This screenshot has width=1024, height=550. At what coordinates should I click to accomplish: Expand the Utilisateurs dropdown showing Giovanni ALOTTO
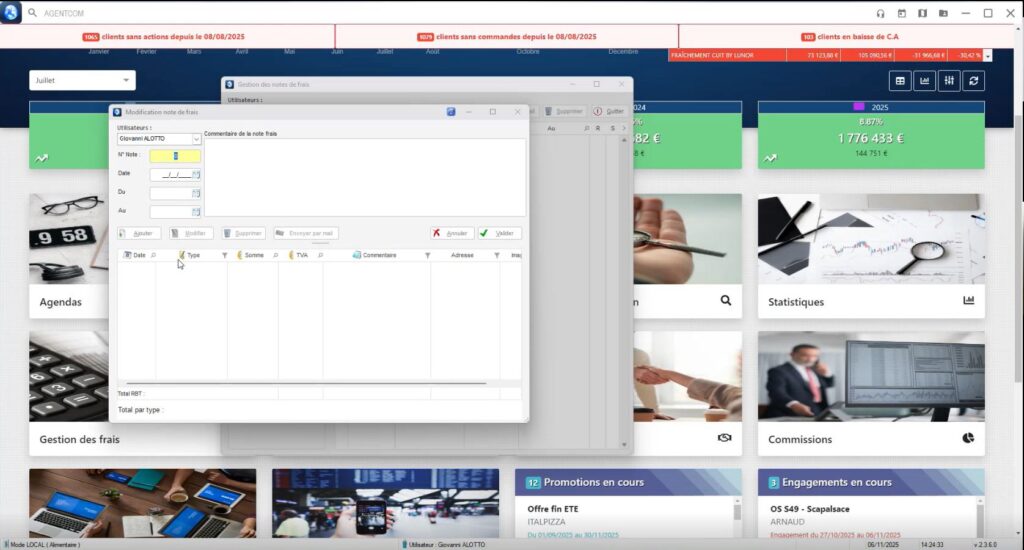pos(196,140)
